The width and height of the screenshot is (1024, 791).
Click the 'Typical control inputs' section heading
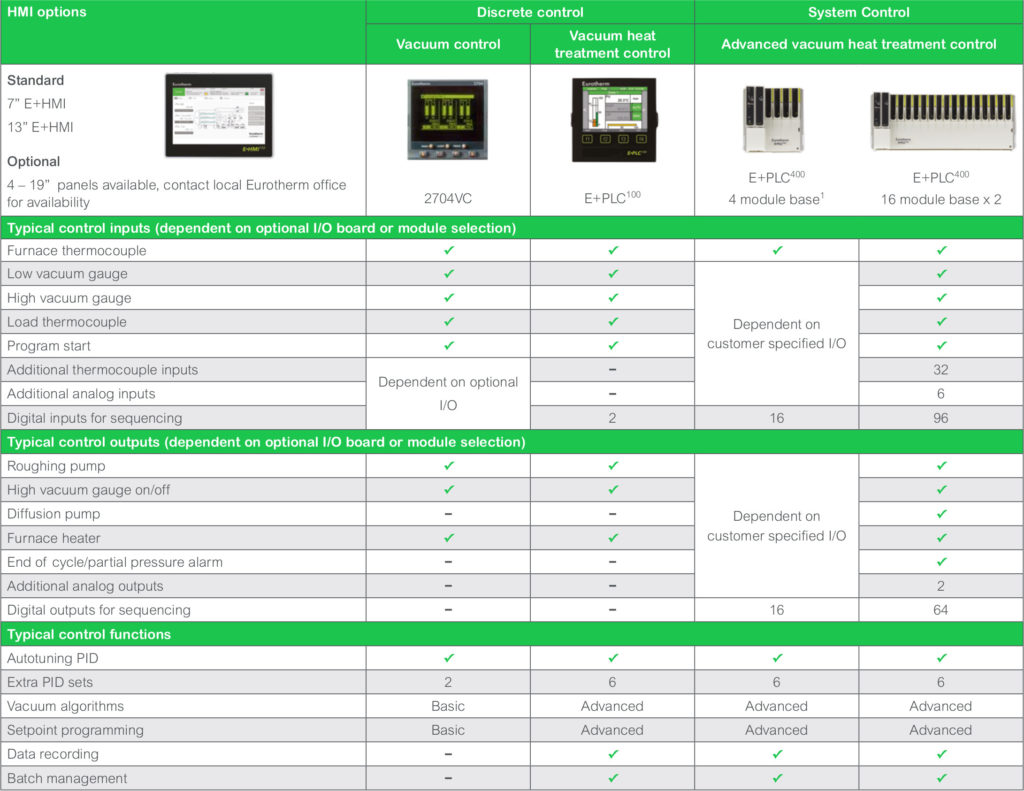pyautogui.click(x=261, y=228)
